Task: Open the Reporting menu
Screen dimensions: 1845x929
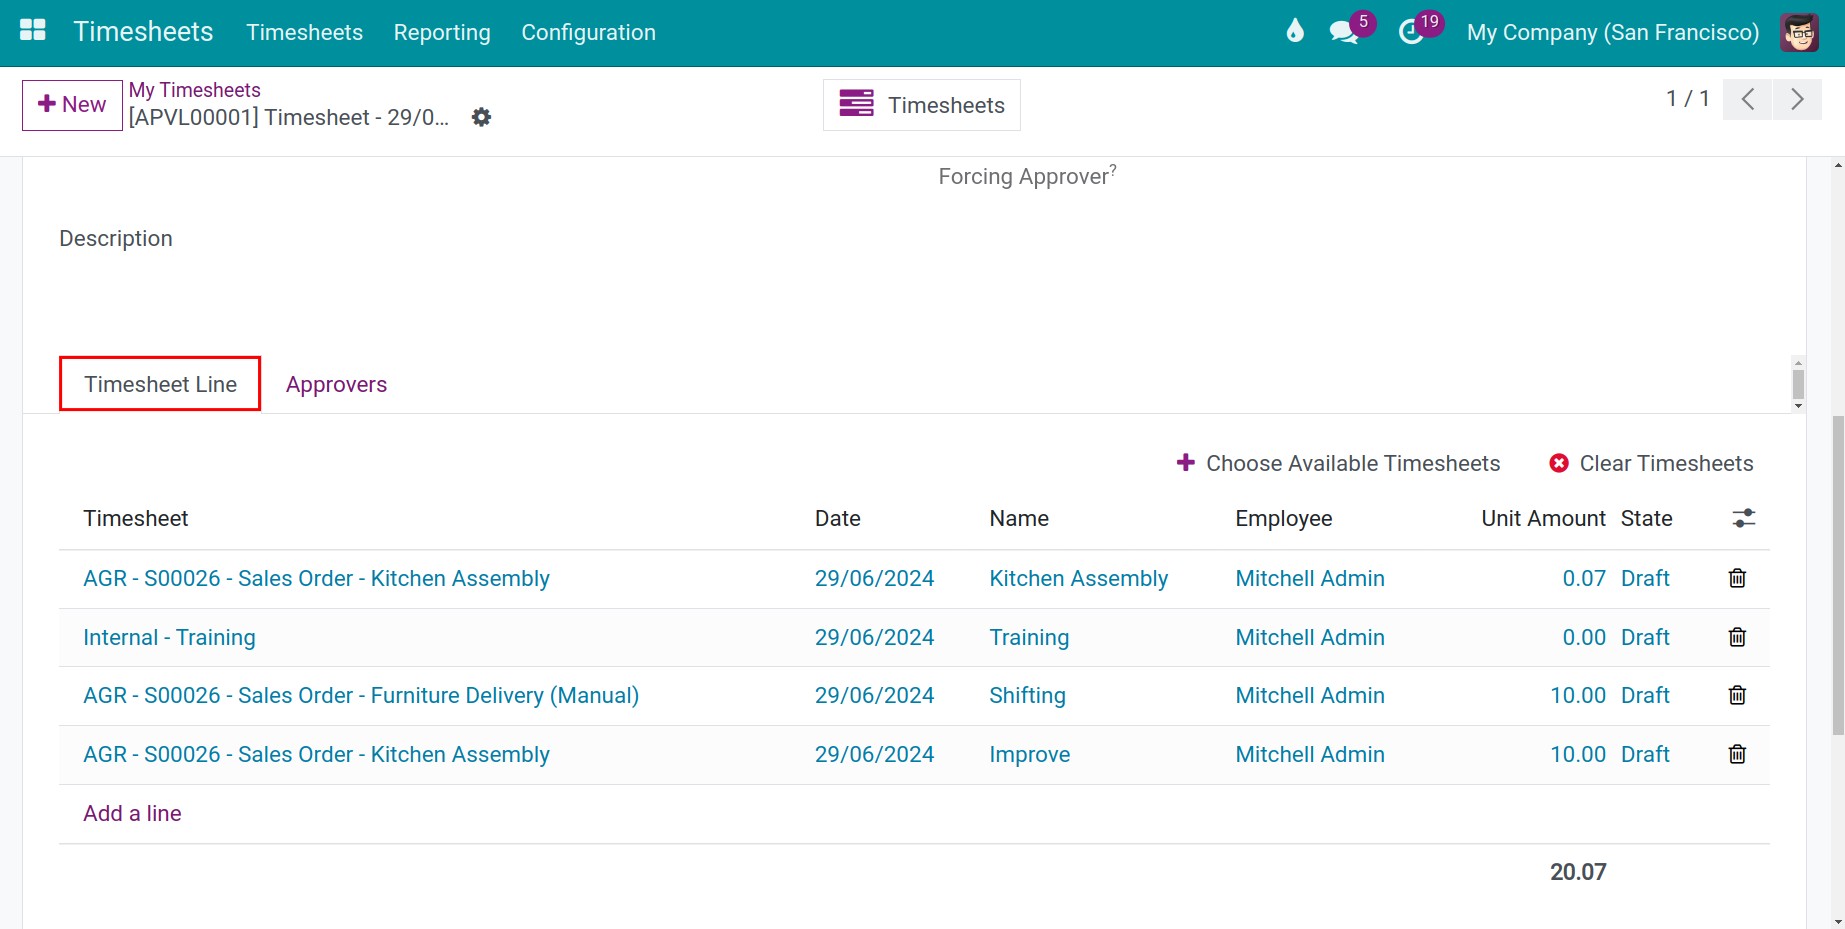Action: (442, 32)
